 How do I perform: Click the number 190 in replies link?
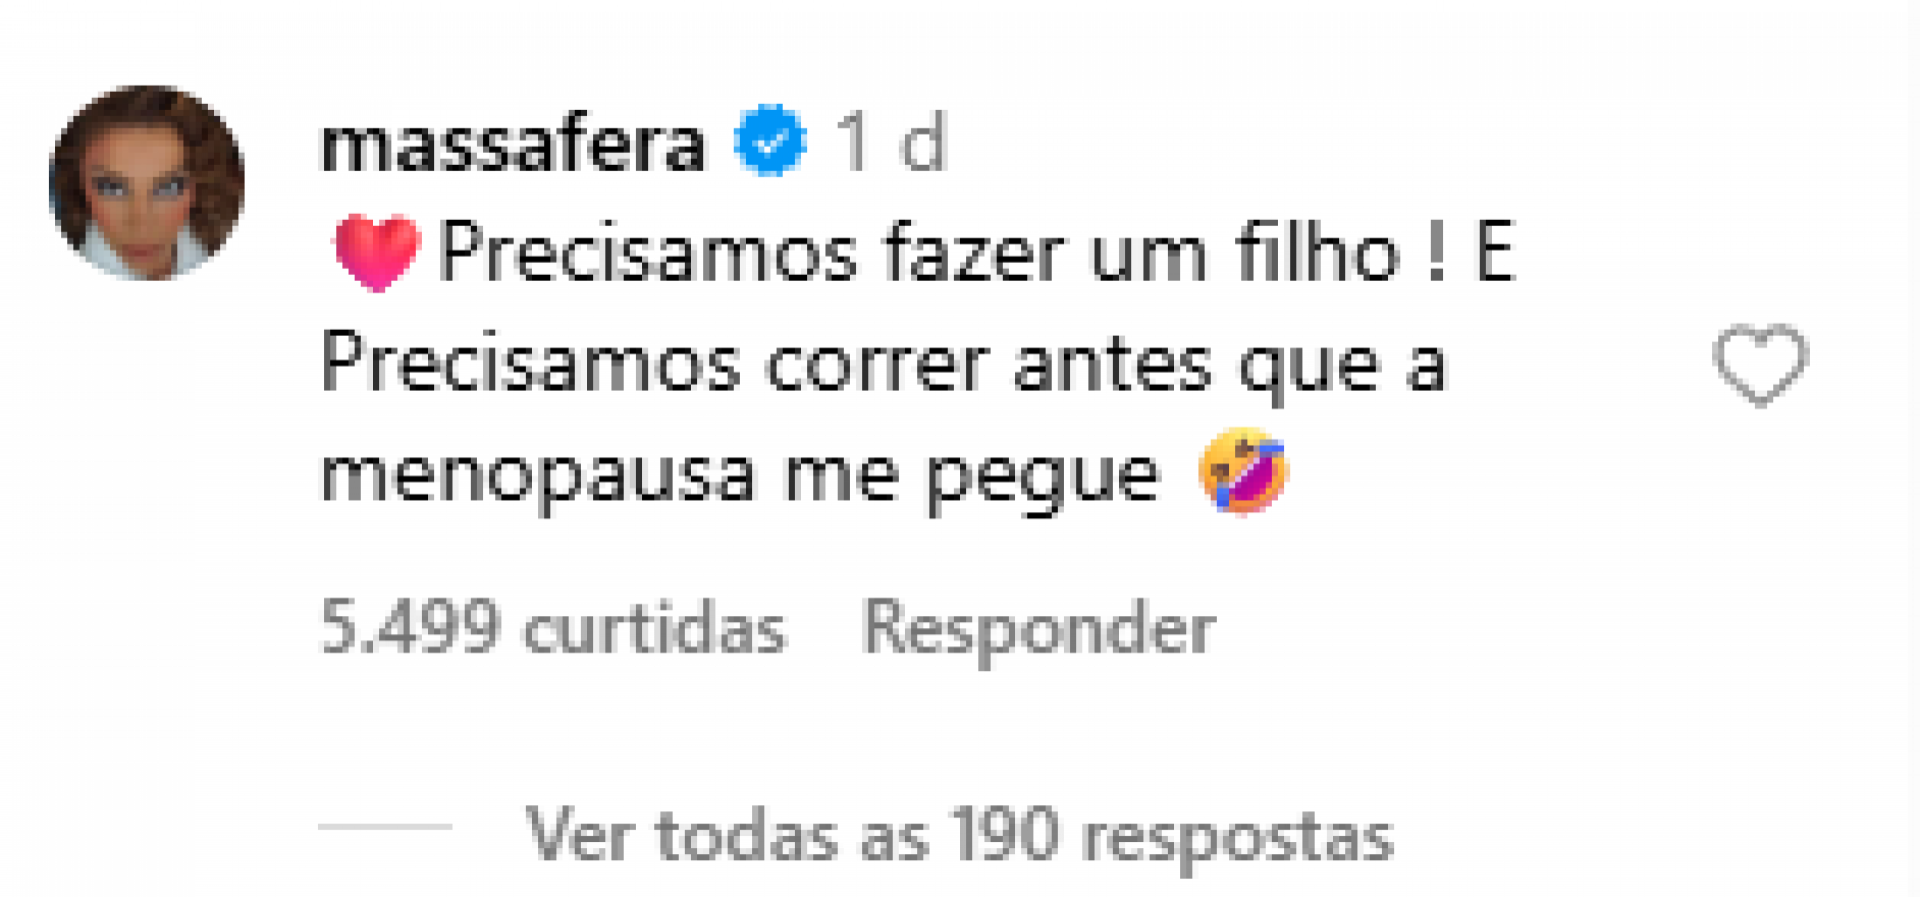coord(1005,835)
